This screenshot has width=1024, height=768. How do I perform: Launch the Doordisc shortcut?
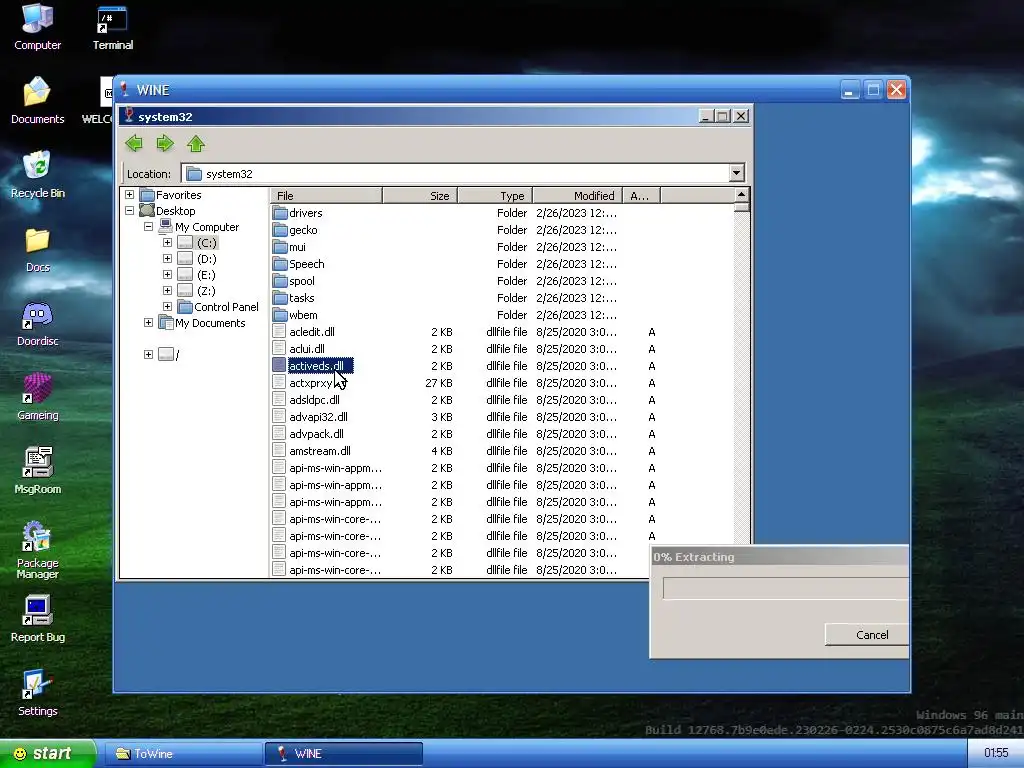pyautogui.click(x=37, y=323)
